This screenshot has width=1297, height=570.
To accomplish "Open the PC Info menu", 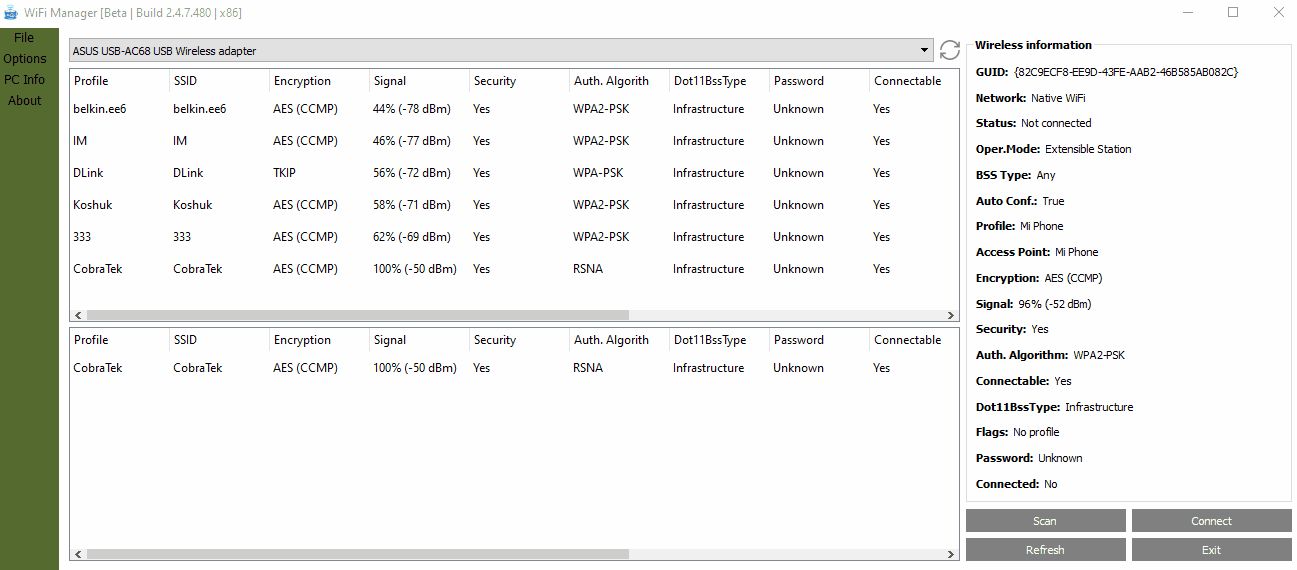I will [25, 80].
